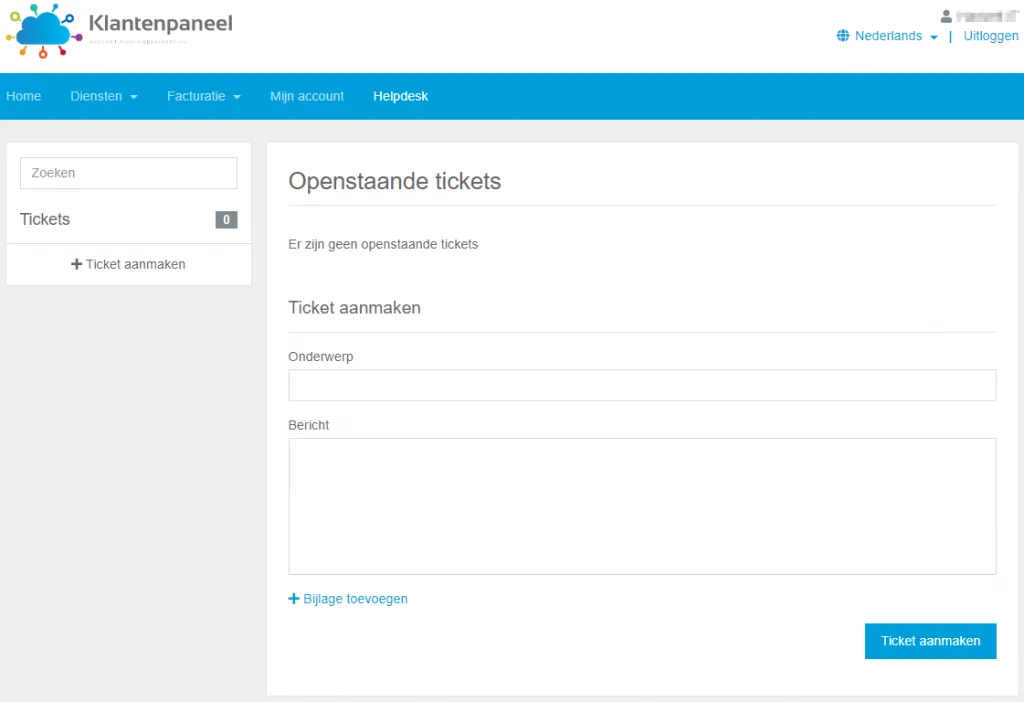
Task: Click the Openstaande tickets heading
Action: (394, 181)
